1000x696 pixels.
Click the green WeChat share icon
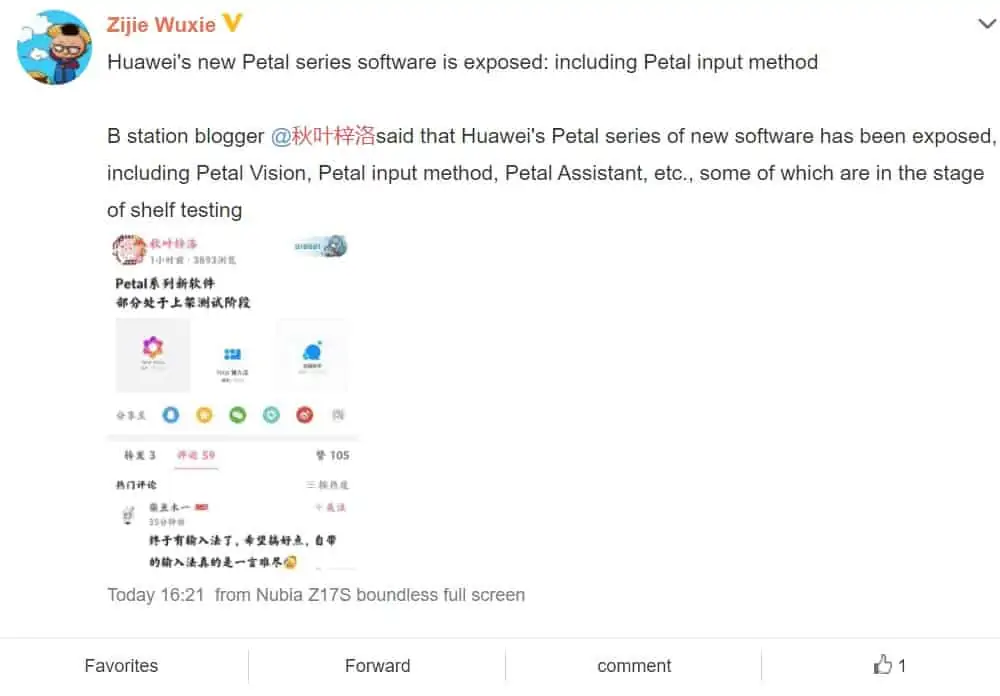click(238, 415)
